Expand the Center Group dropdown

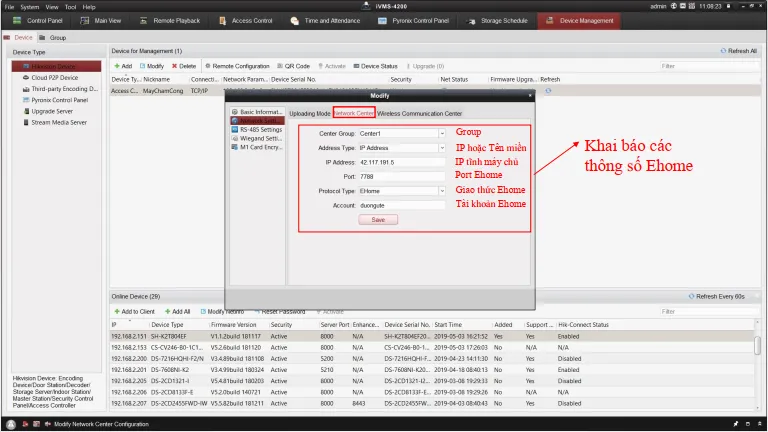[x=442, y=132]
